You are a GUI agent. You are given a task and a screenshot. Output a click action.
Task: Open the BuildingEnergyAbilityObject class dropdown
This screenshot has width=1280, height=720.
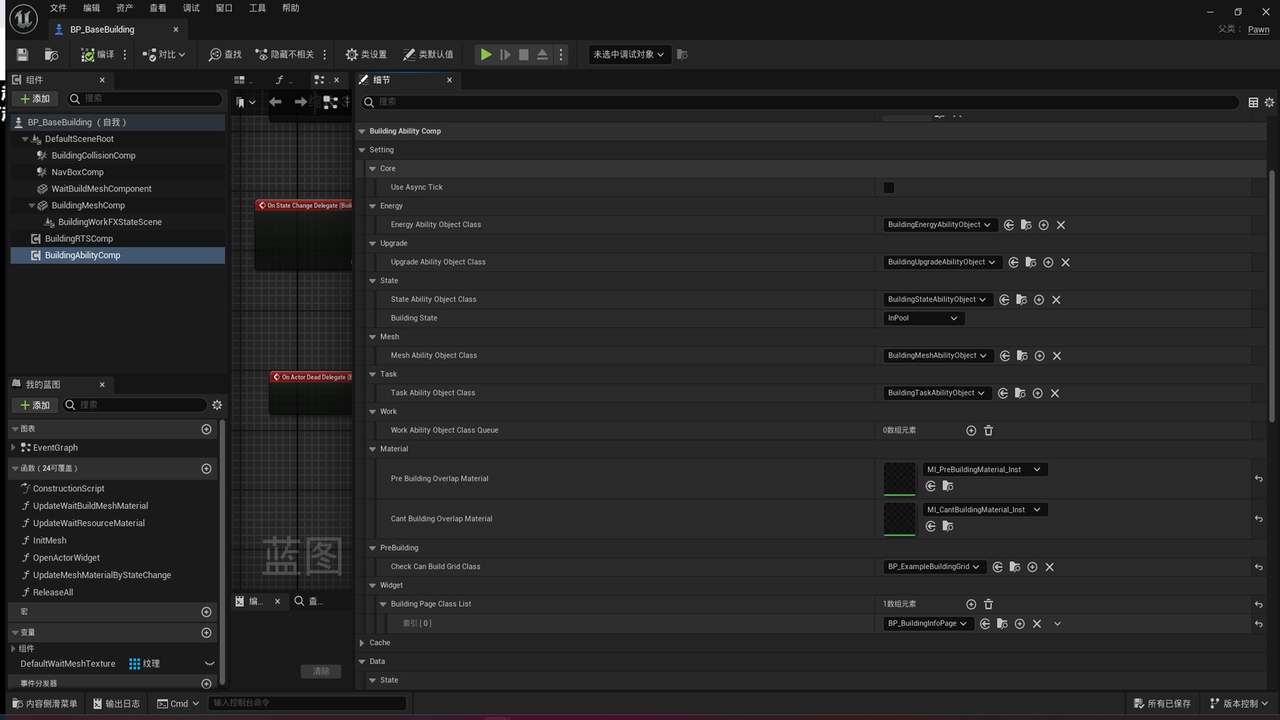tap(939, 225)
